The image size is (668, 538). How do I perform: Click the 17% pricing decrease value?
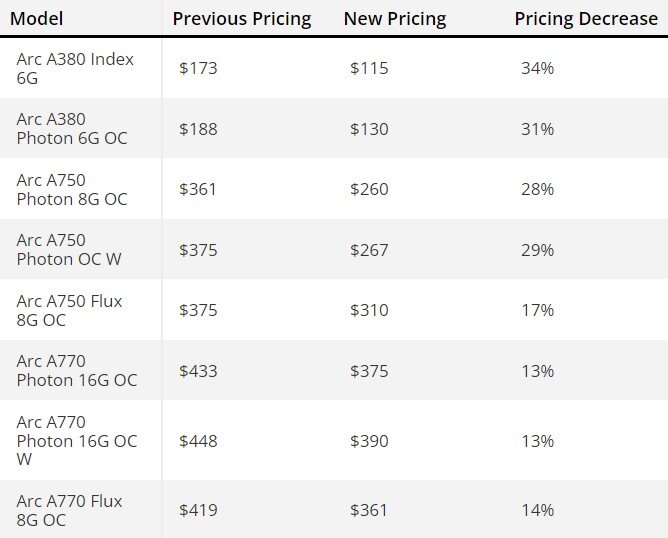click(538, 310)
